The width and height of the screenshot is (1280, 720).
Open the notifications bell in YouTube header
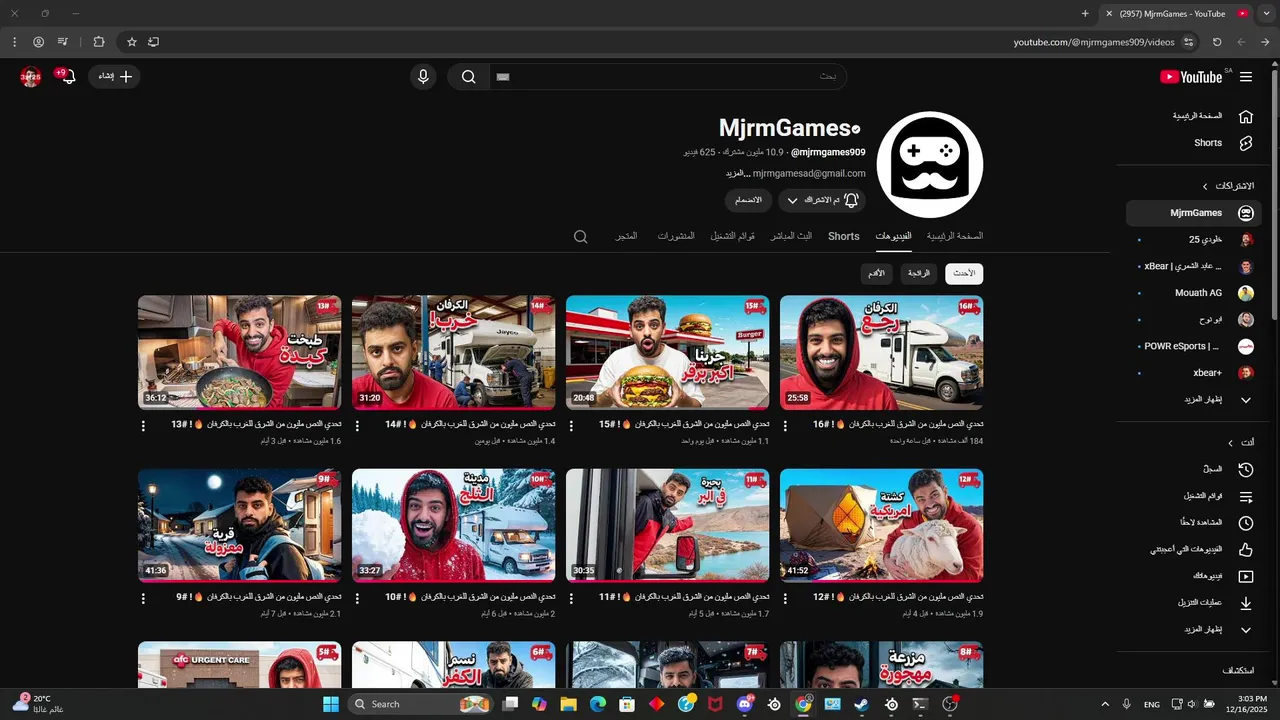pyautogui.click(x=67, y=77)
